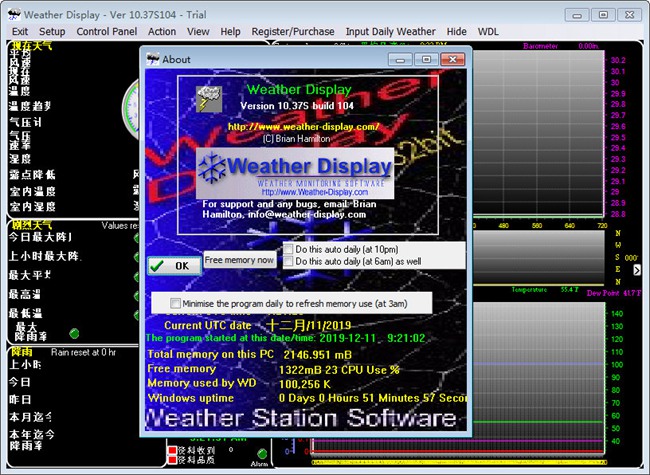
Task: Open the weather-display.com yellow link
Action: 303,127
